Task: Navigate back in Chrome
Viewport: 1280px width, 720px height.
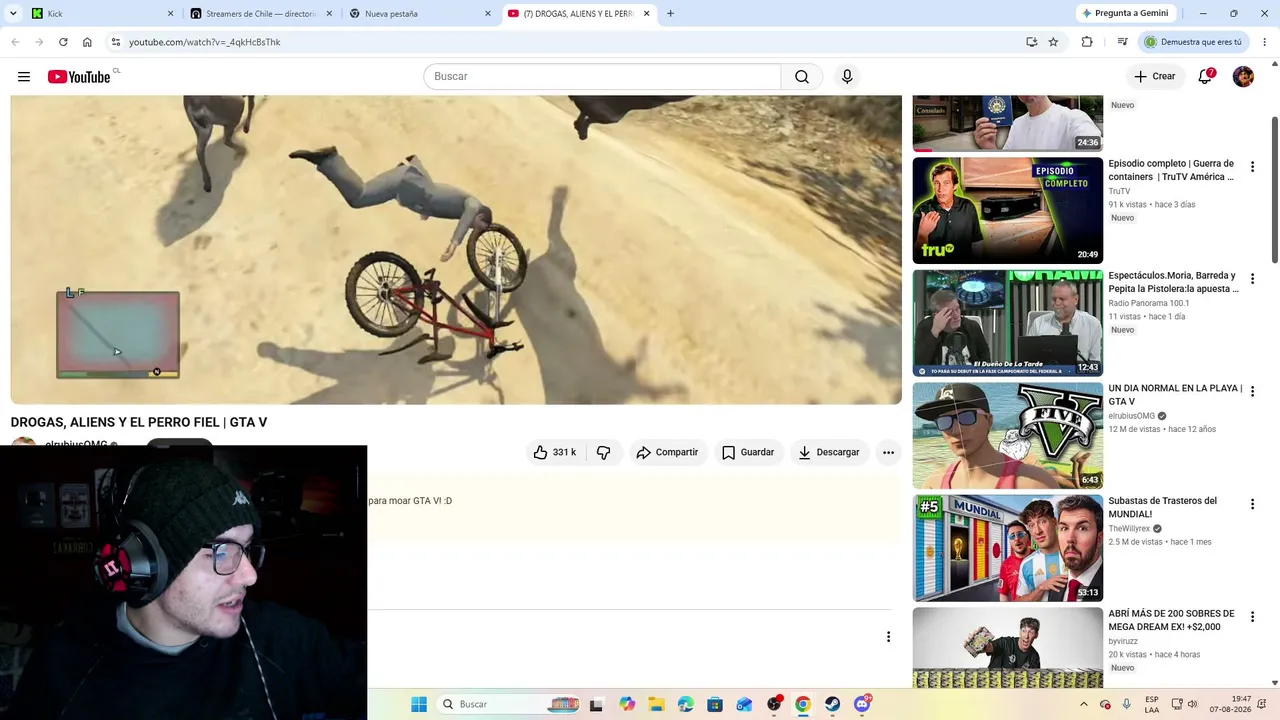Action: 15,42
